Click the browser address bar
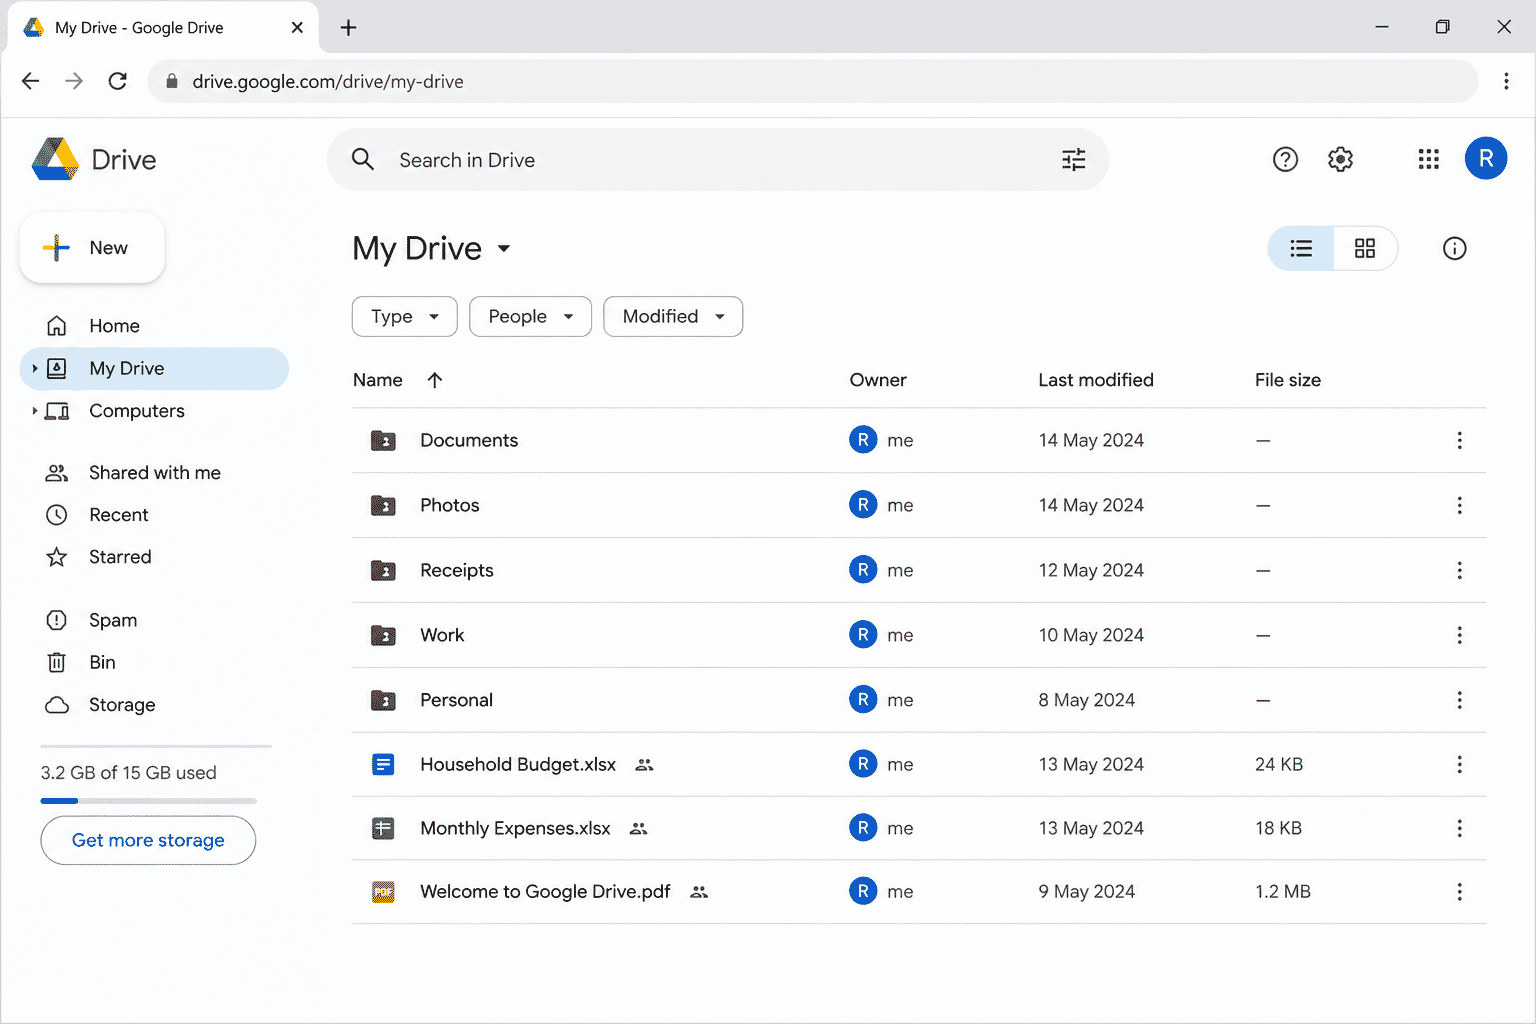 (x=812, y=81)
